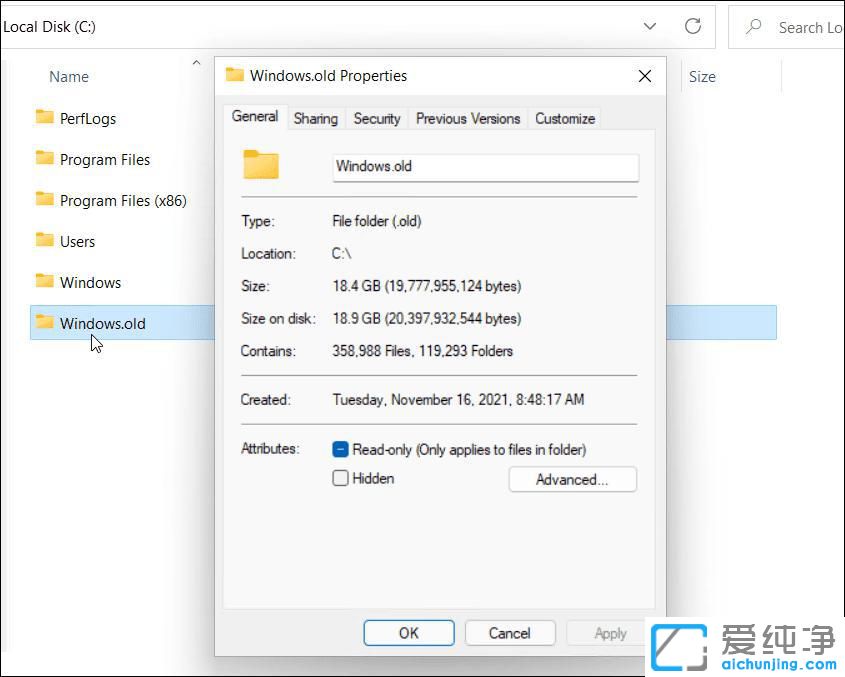Switch to the Security tab
This screenshot has height=677, width=845.
pos(376,118)
